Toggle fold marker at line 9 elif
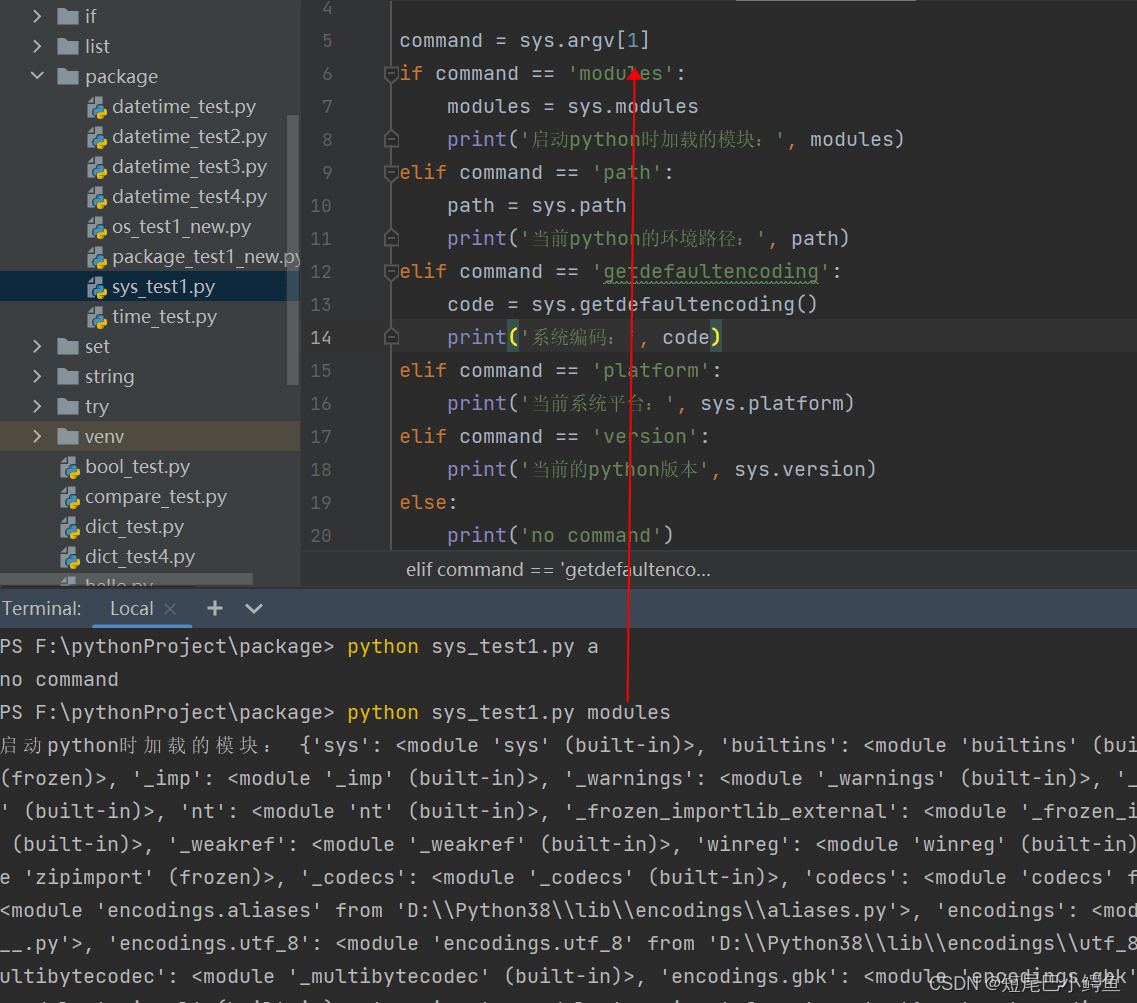1137x1003 pixels. coord(391,173)
